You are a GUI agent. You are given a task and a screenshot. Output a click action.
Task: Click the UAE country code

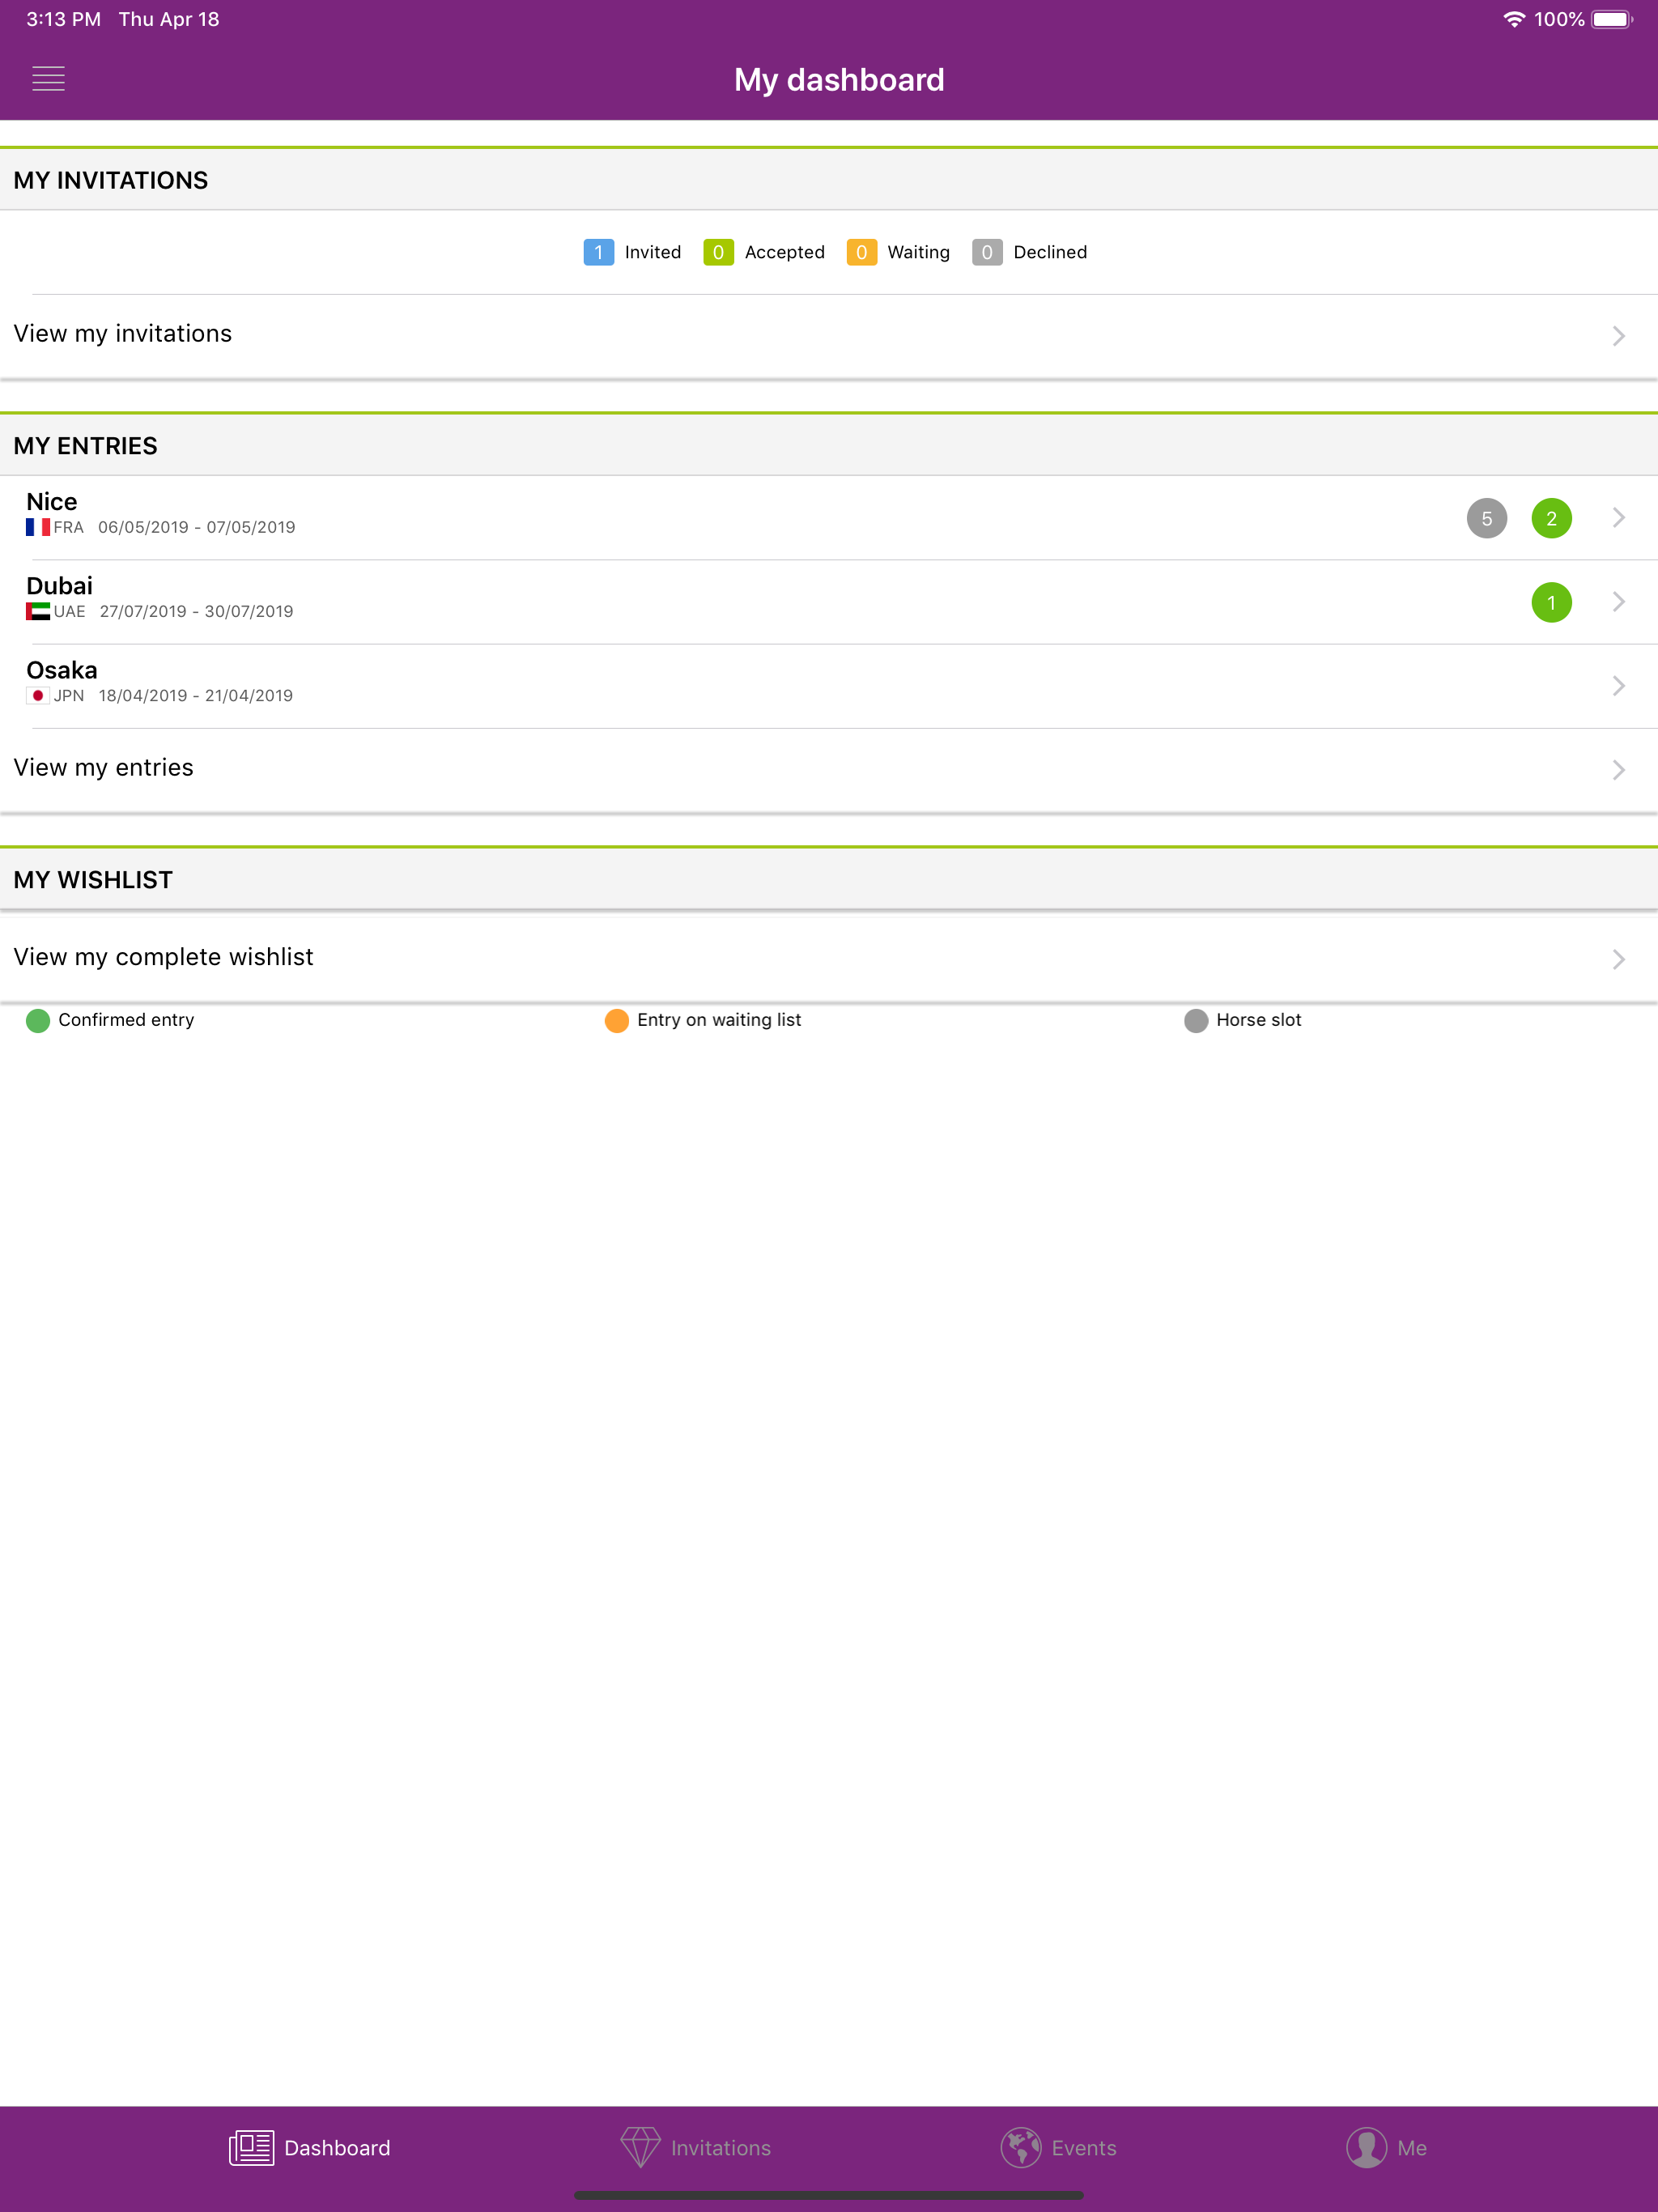(x=70, y=611)
